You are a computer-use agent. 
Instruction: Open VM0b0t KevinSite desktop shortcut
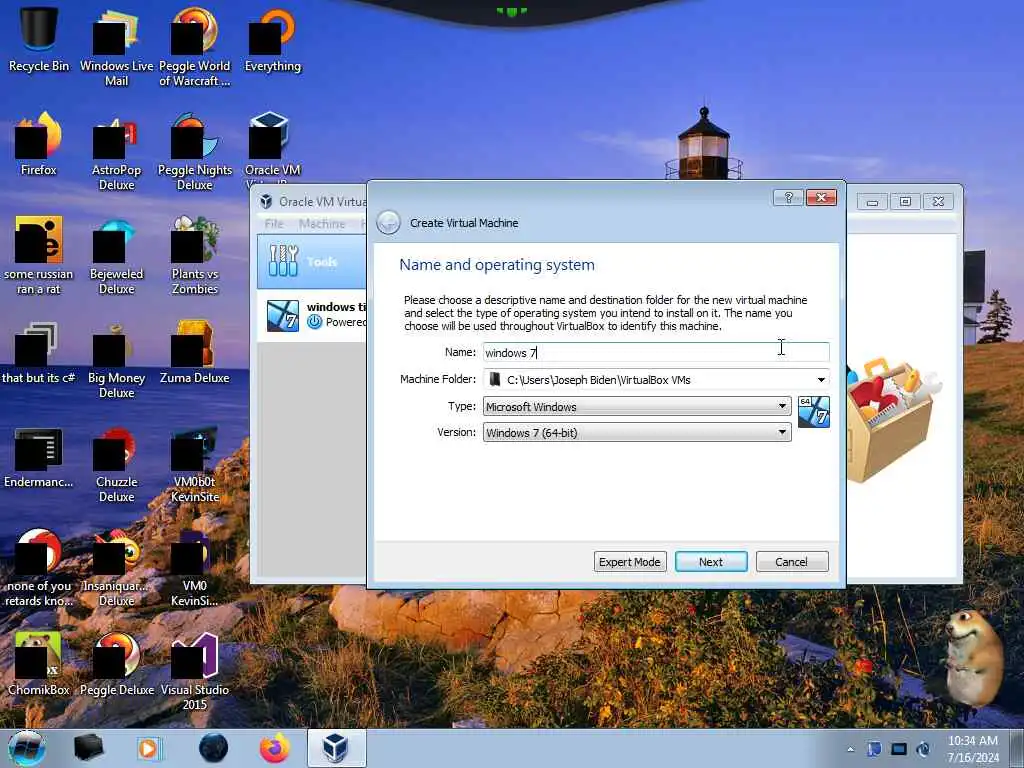(x=195, y=464)
